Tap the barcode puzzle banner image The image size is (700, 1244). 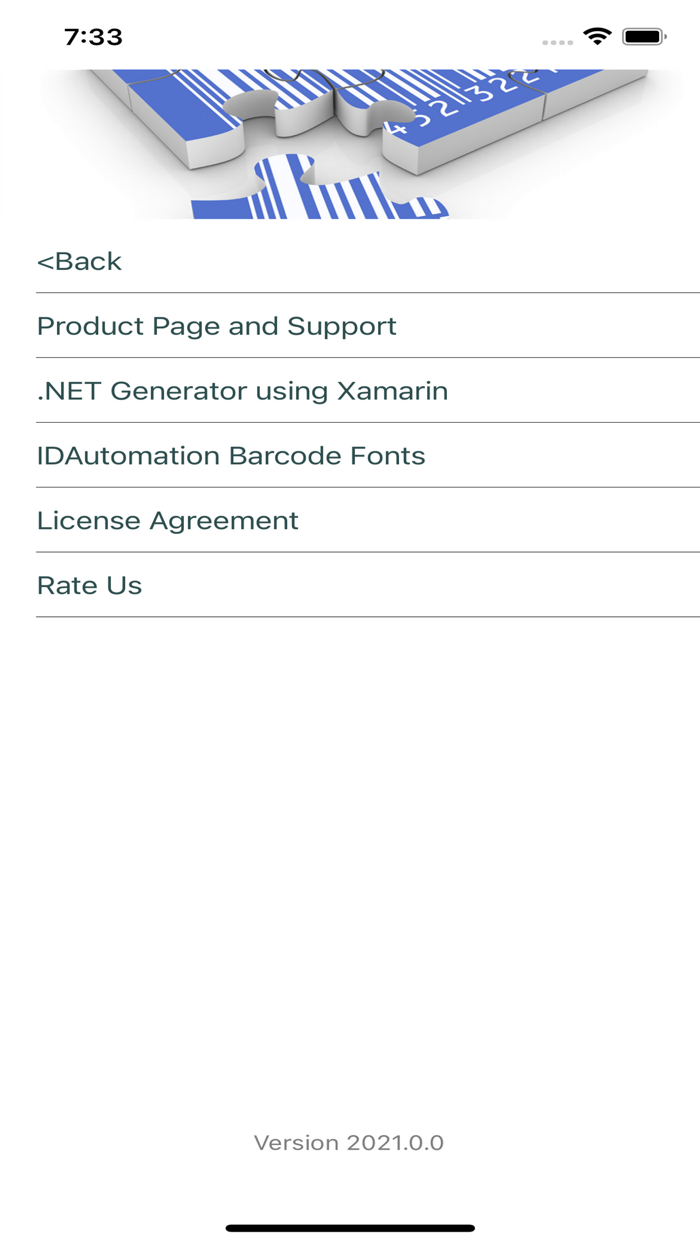click(x=350, y=140)
